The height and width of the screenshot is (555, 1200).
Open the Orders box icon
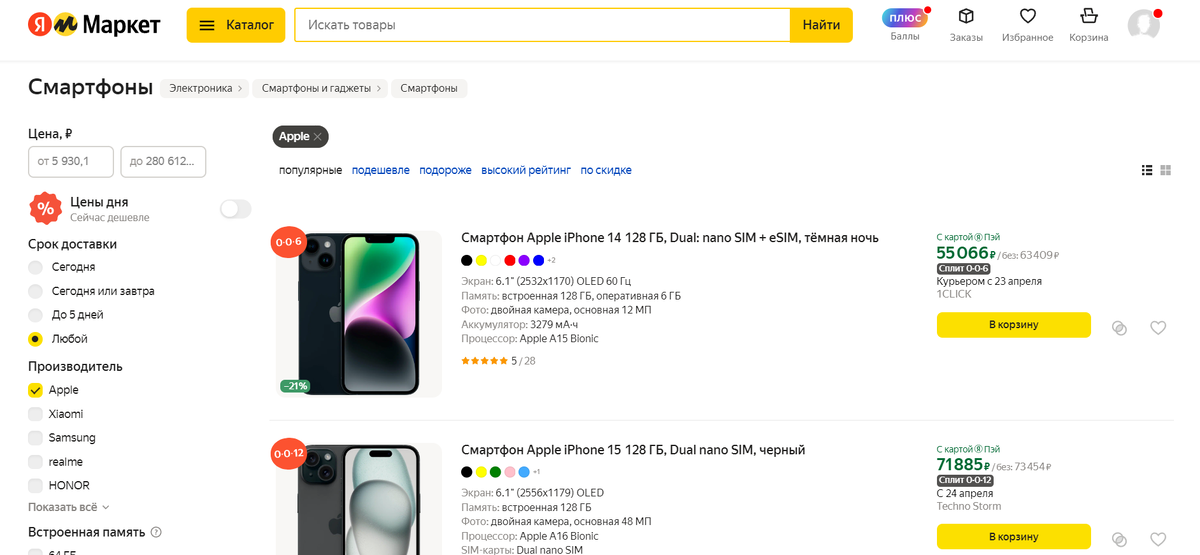coord(966,17)
